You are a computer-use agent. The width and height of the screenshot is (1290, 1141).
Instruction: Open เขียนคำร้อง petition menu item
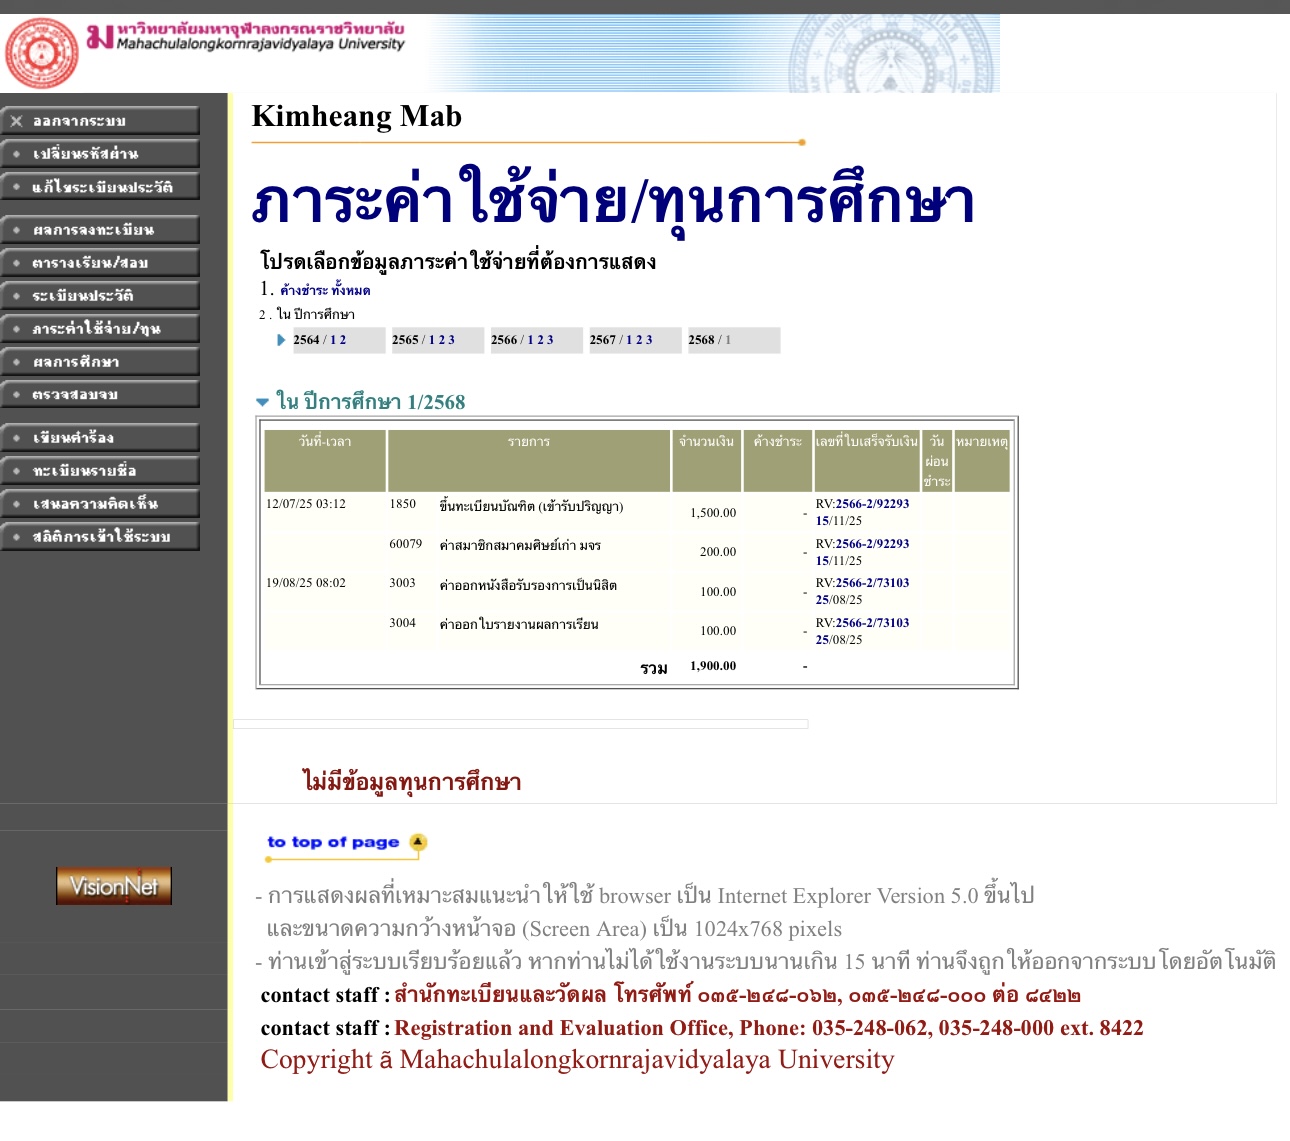coord(100,438)
